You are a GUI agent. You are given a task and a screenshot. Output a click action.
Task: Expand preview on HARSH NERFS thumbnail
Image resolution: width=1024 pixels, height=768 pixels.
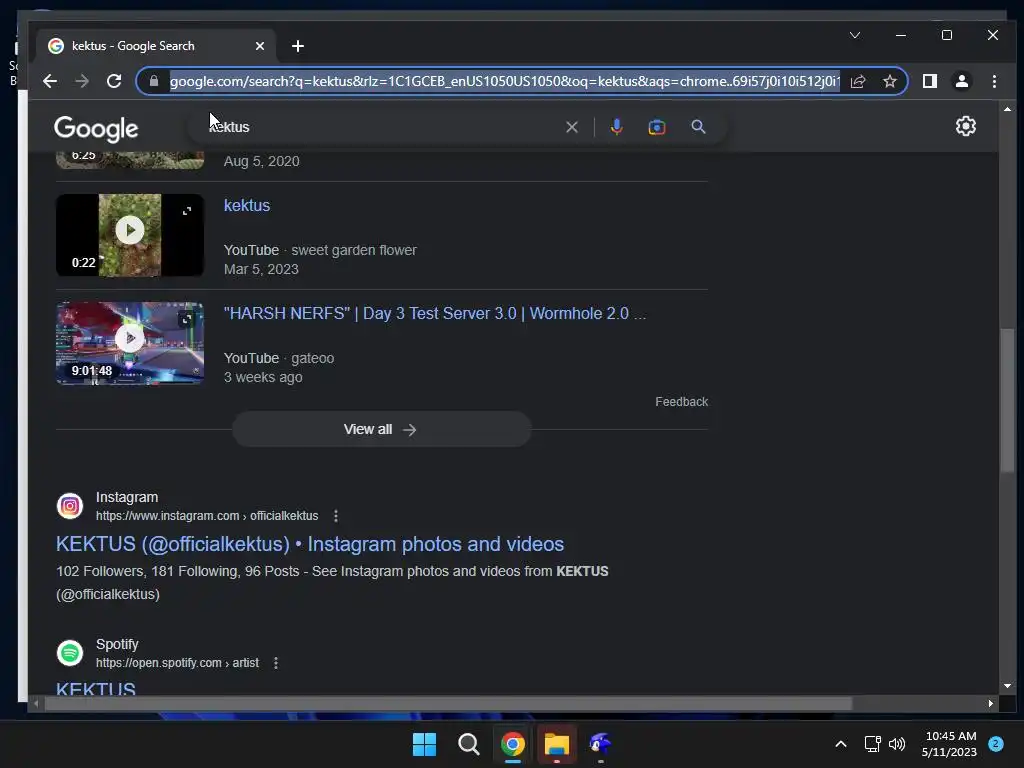(x=187, y=319)
